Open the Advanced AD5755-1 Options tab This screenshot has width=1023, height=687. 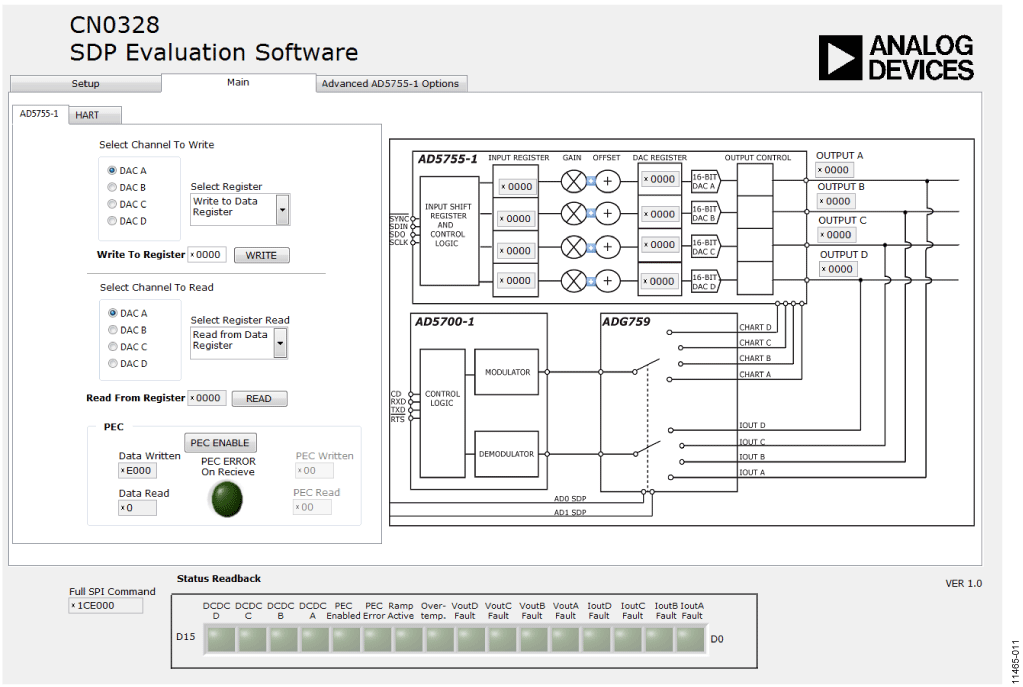tap(391, 84)
